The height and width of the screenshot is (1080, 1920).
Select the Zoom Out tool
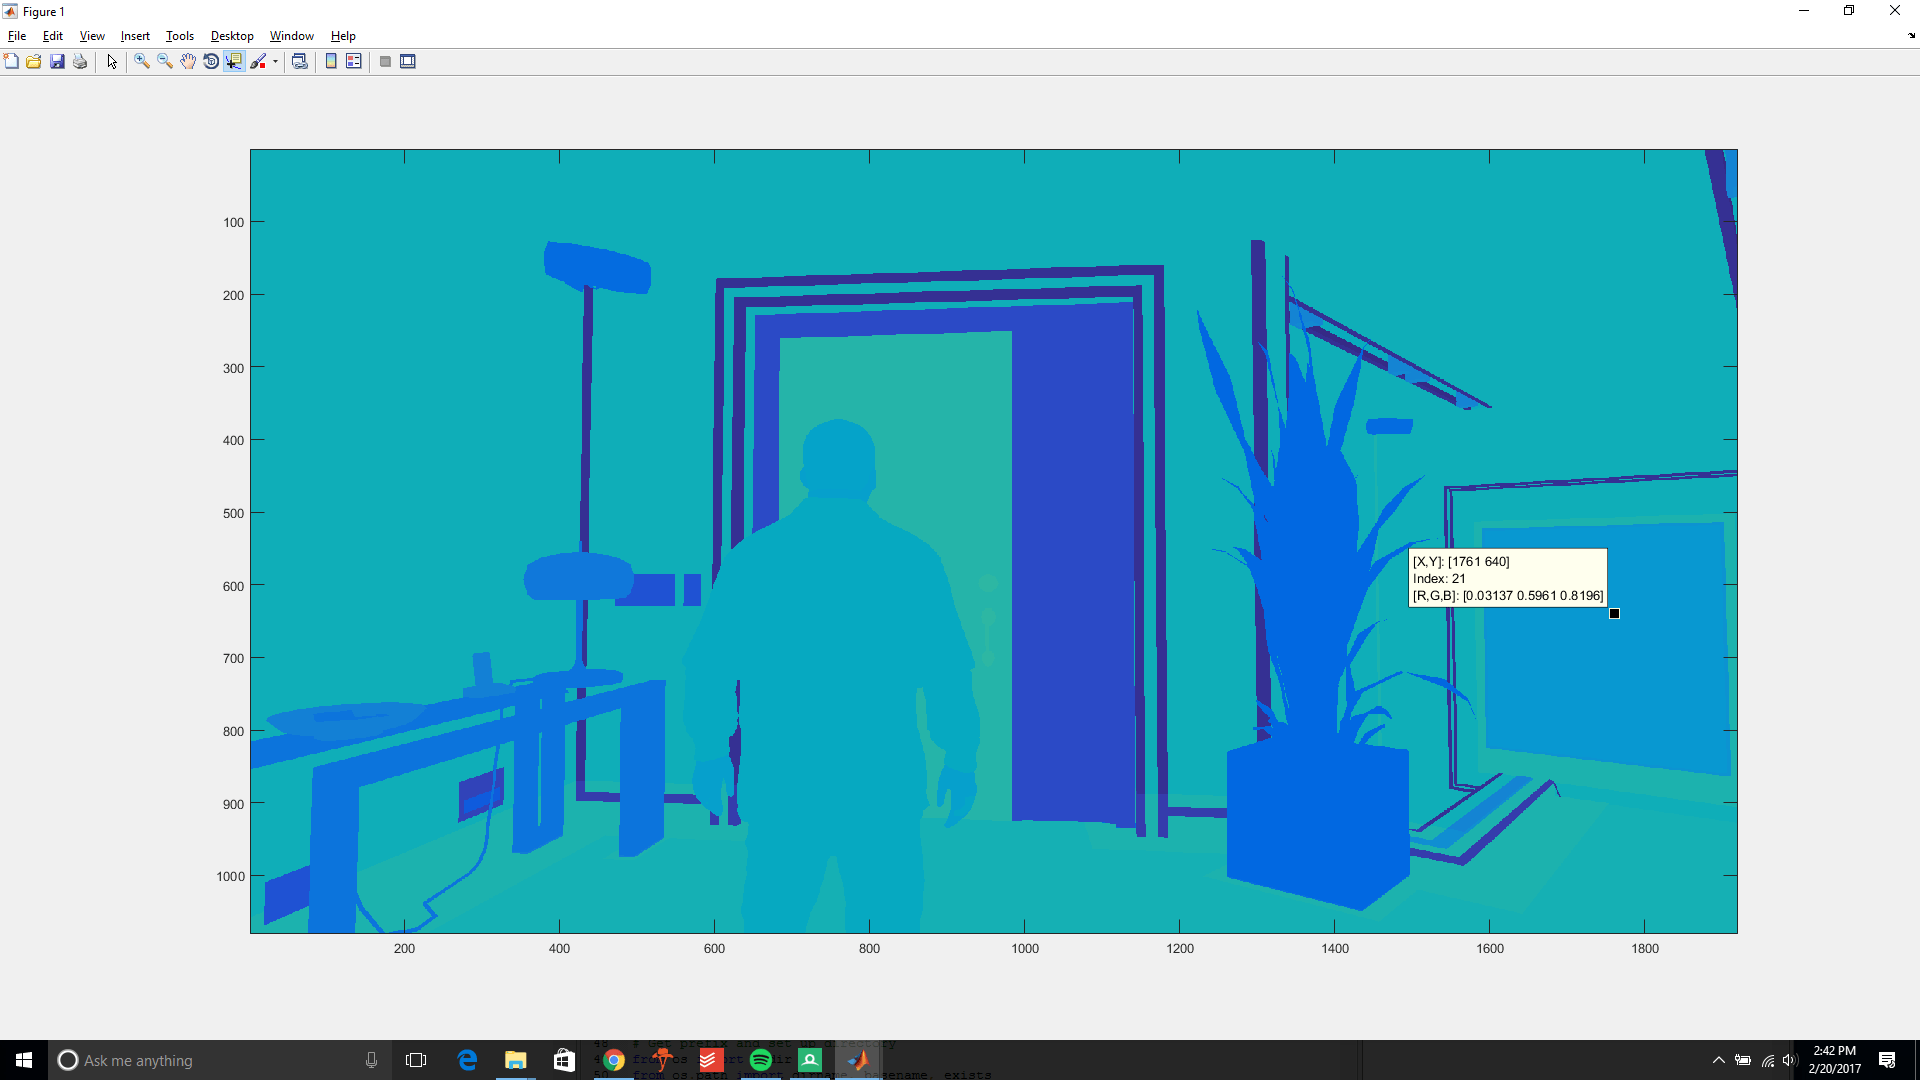click(163, 61)
